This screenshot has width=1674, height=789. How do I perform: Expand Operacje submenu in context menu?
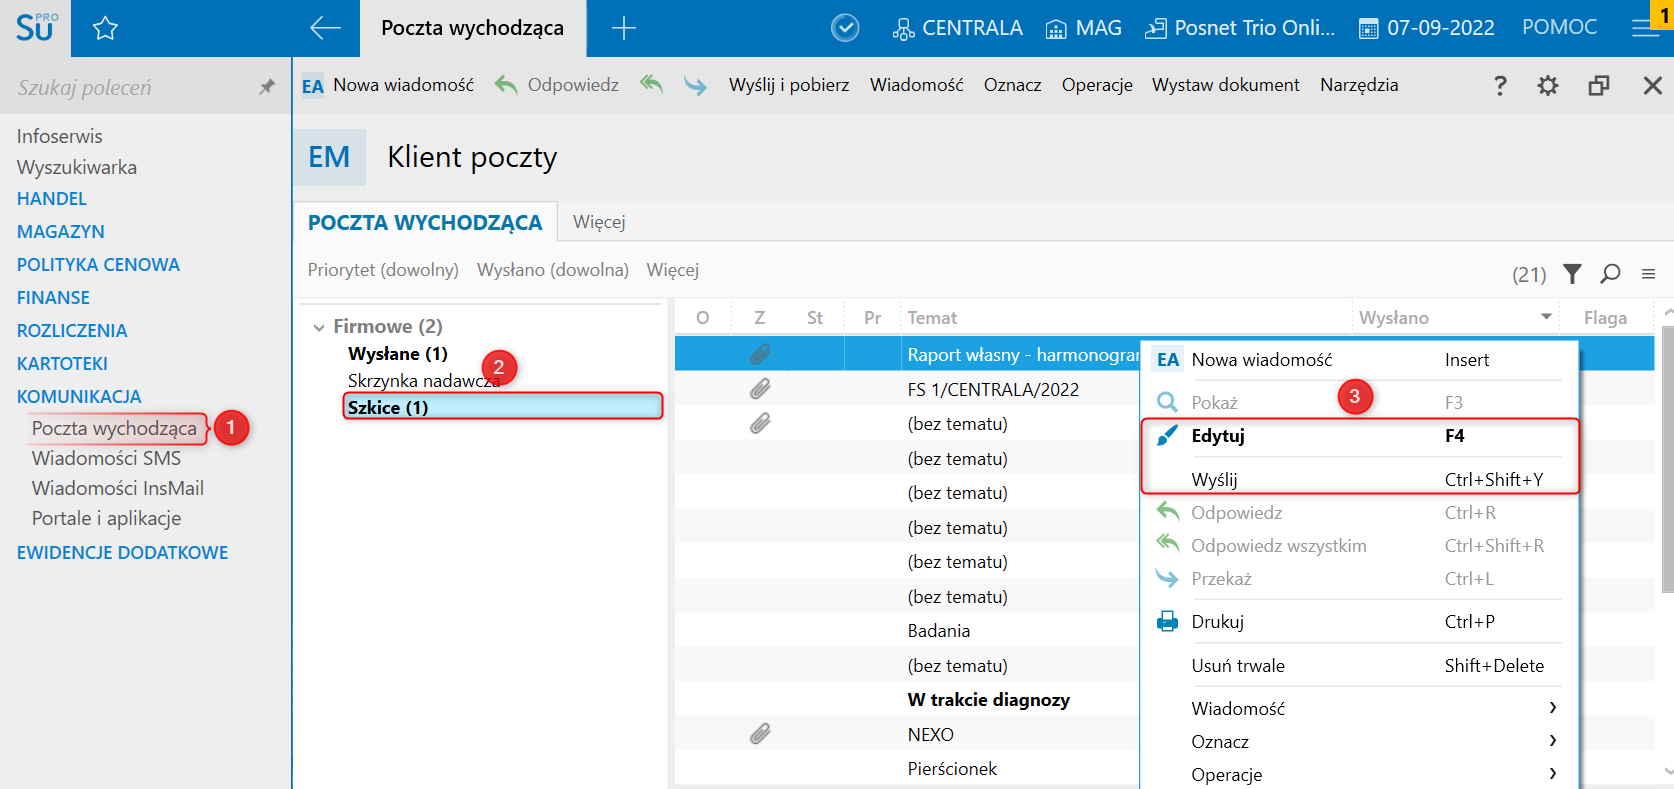coord(1360,774)
